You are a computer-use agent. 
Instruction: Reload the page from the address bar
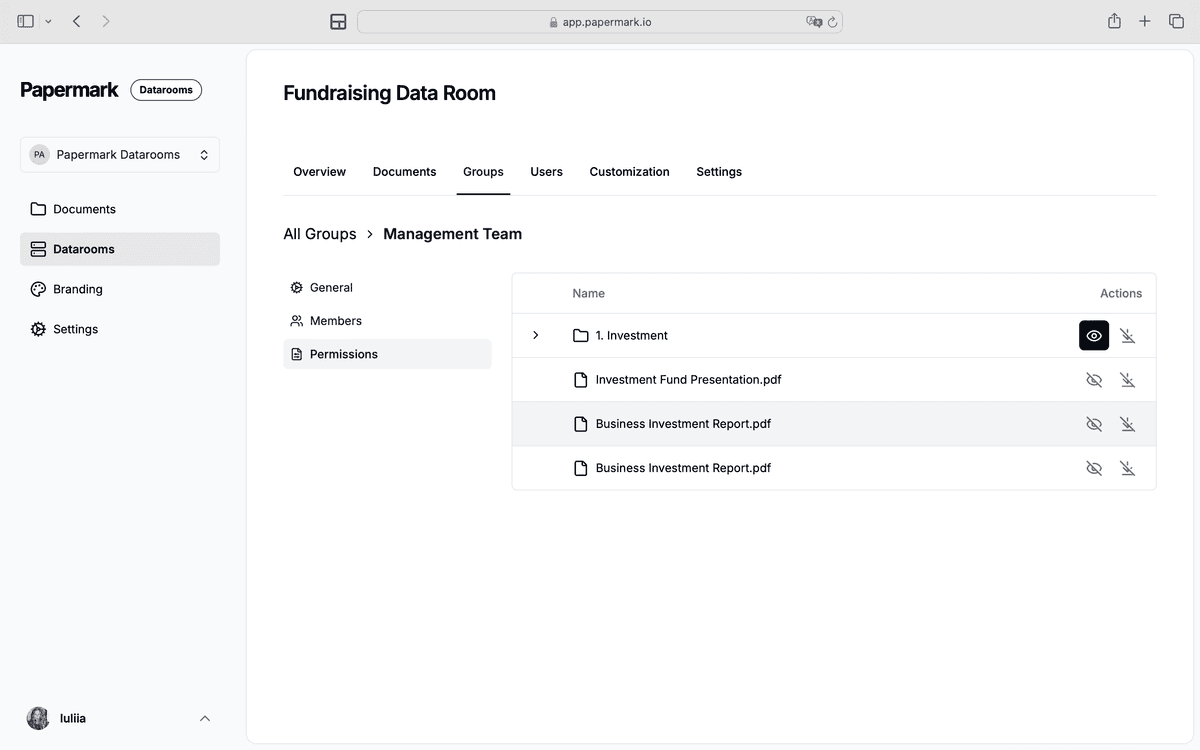(832, 21)
